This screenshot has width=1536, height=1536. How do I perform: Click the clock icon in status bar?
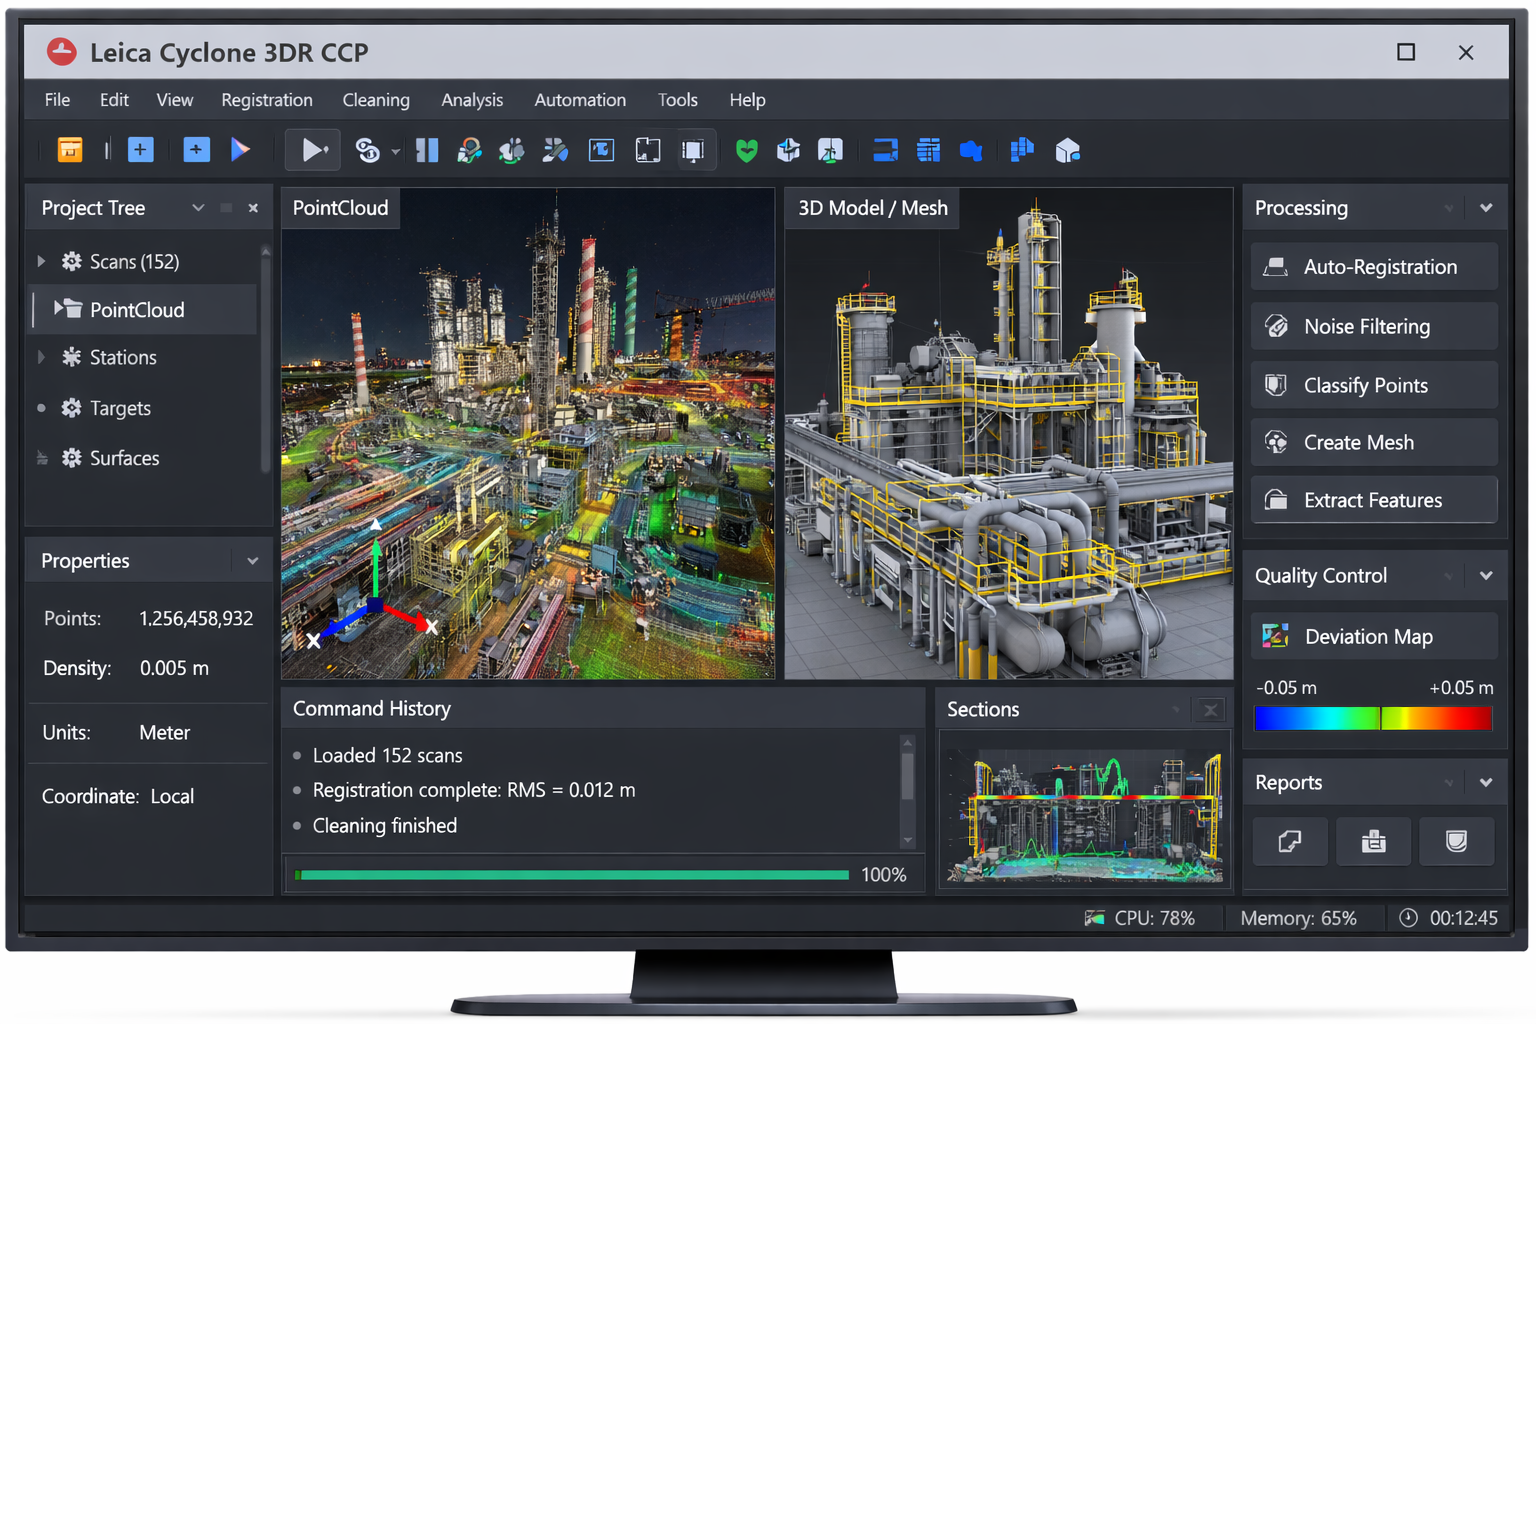coord(1408,918)
